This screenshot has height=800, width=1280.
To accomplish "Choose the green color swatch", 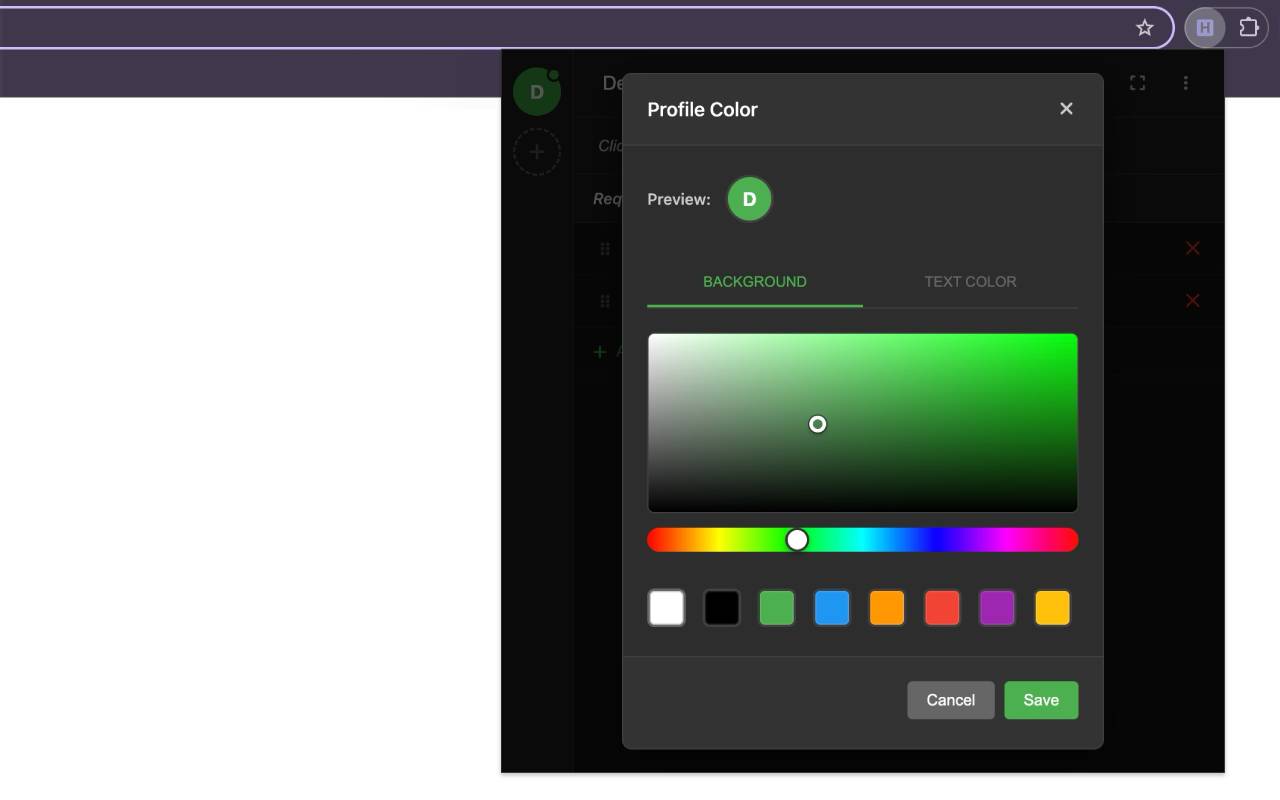I will click(x=777, y=608).
